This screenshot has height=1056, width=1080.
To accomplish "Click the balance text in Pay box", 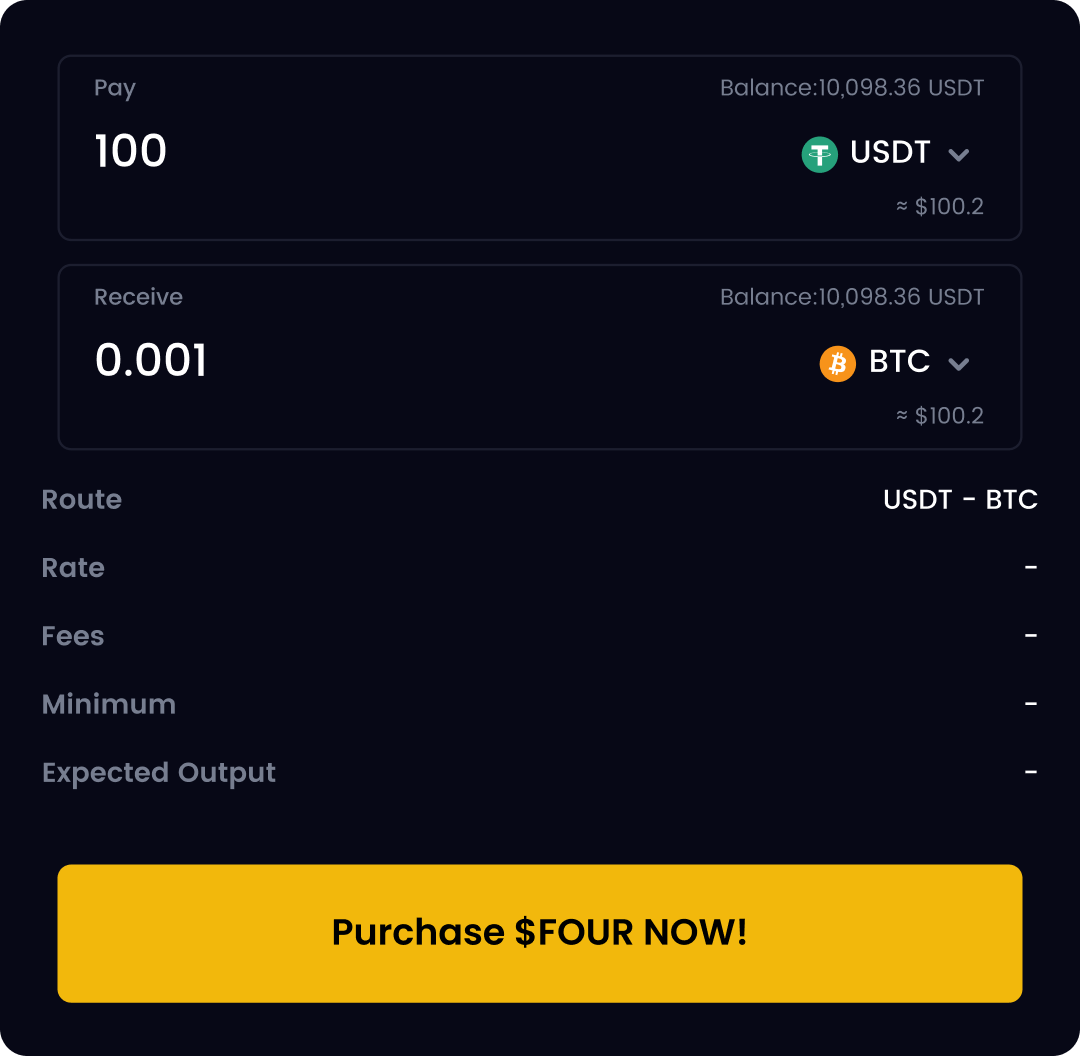I will (852, 88).
